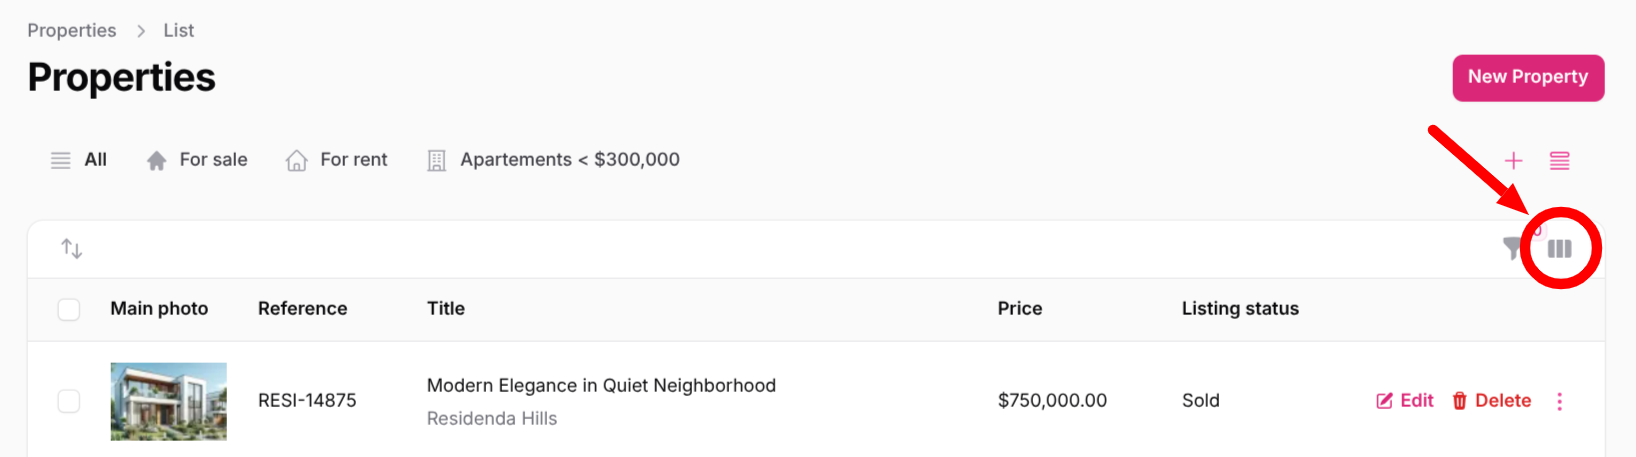Viewport: 1636px width, 457px height.
Task: Switch to the For sale tab
Action: point(213,160)
